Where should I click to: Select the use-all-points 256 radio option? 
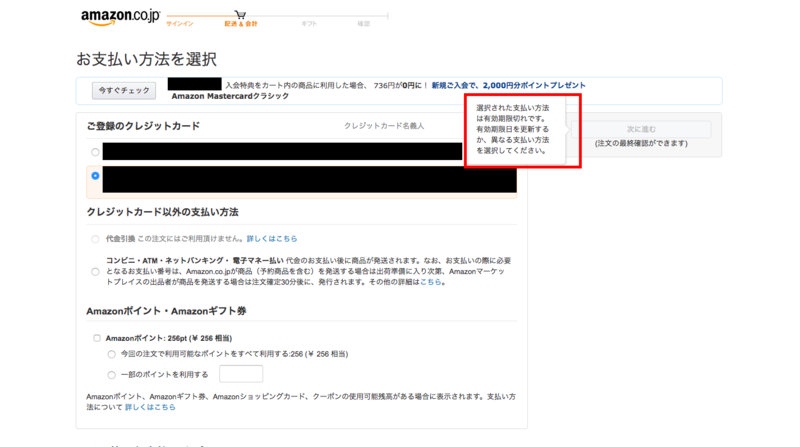[x=111, y=354]
